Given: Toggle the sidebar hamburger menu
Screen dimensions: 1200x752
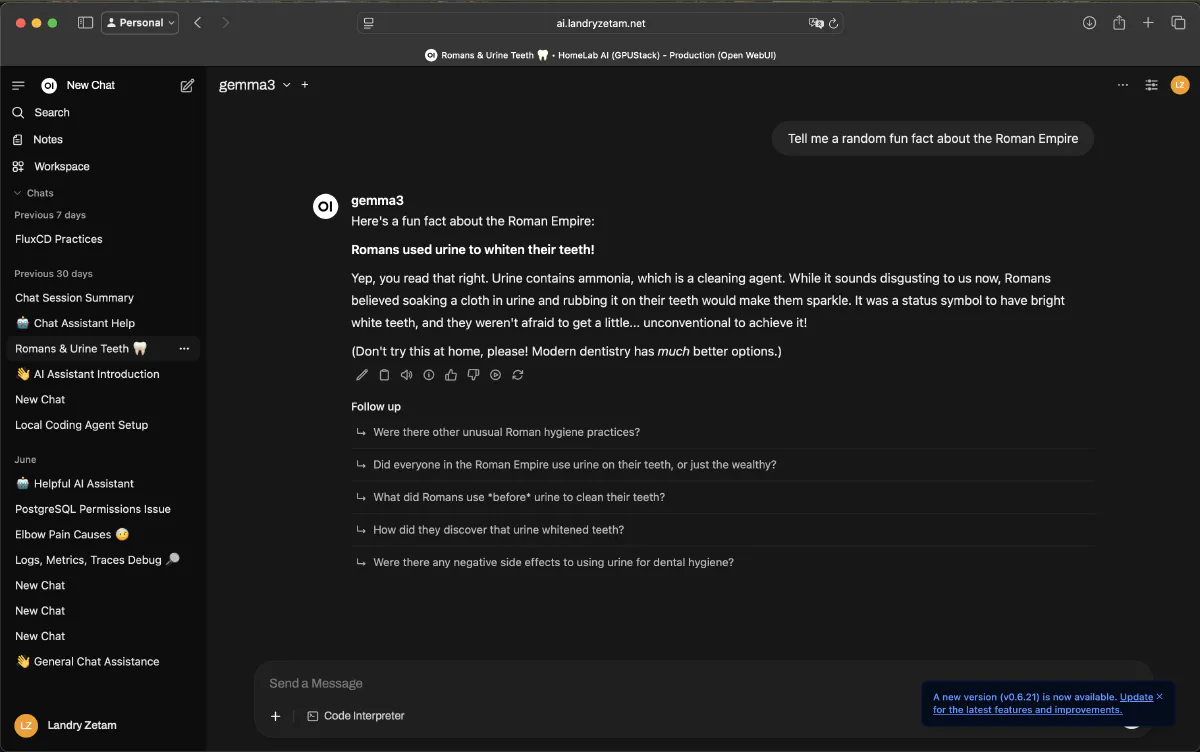Looking at the screenshot, I should pos(18,86).
